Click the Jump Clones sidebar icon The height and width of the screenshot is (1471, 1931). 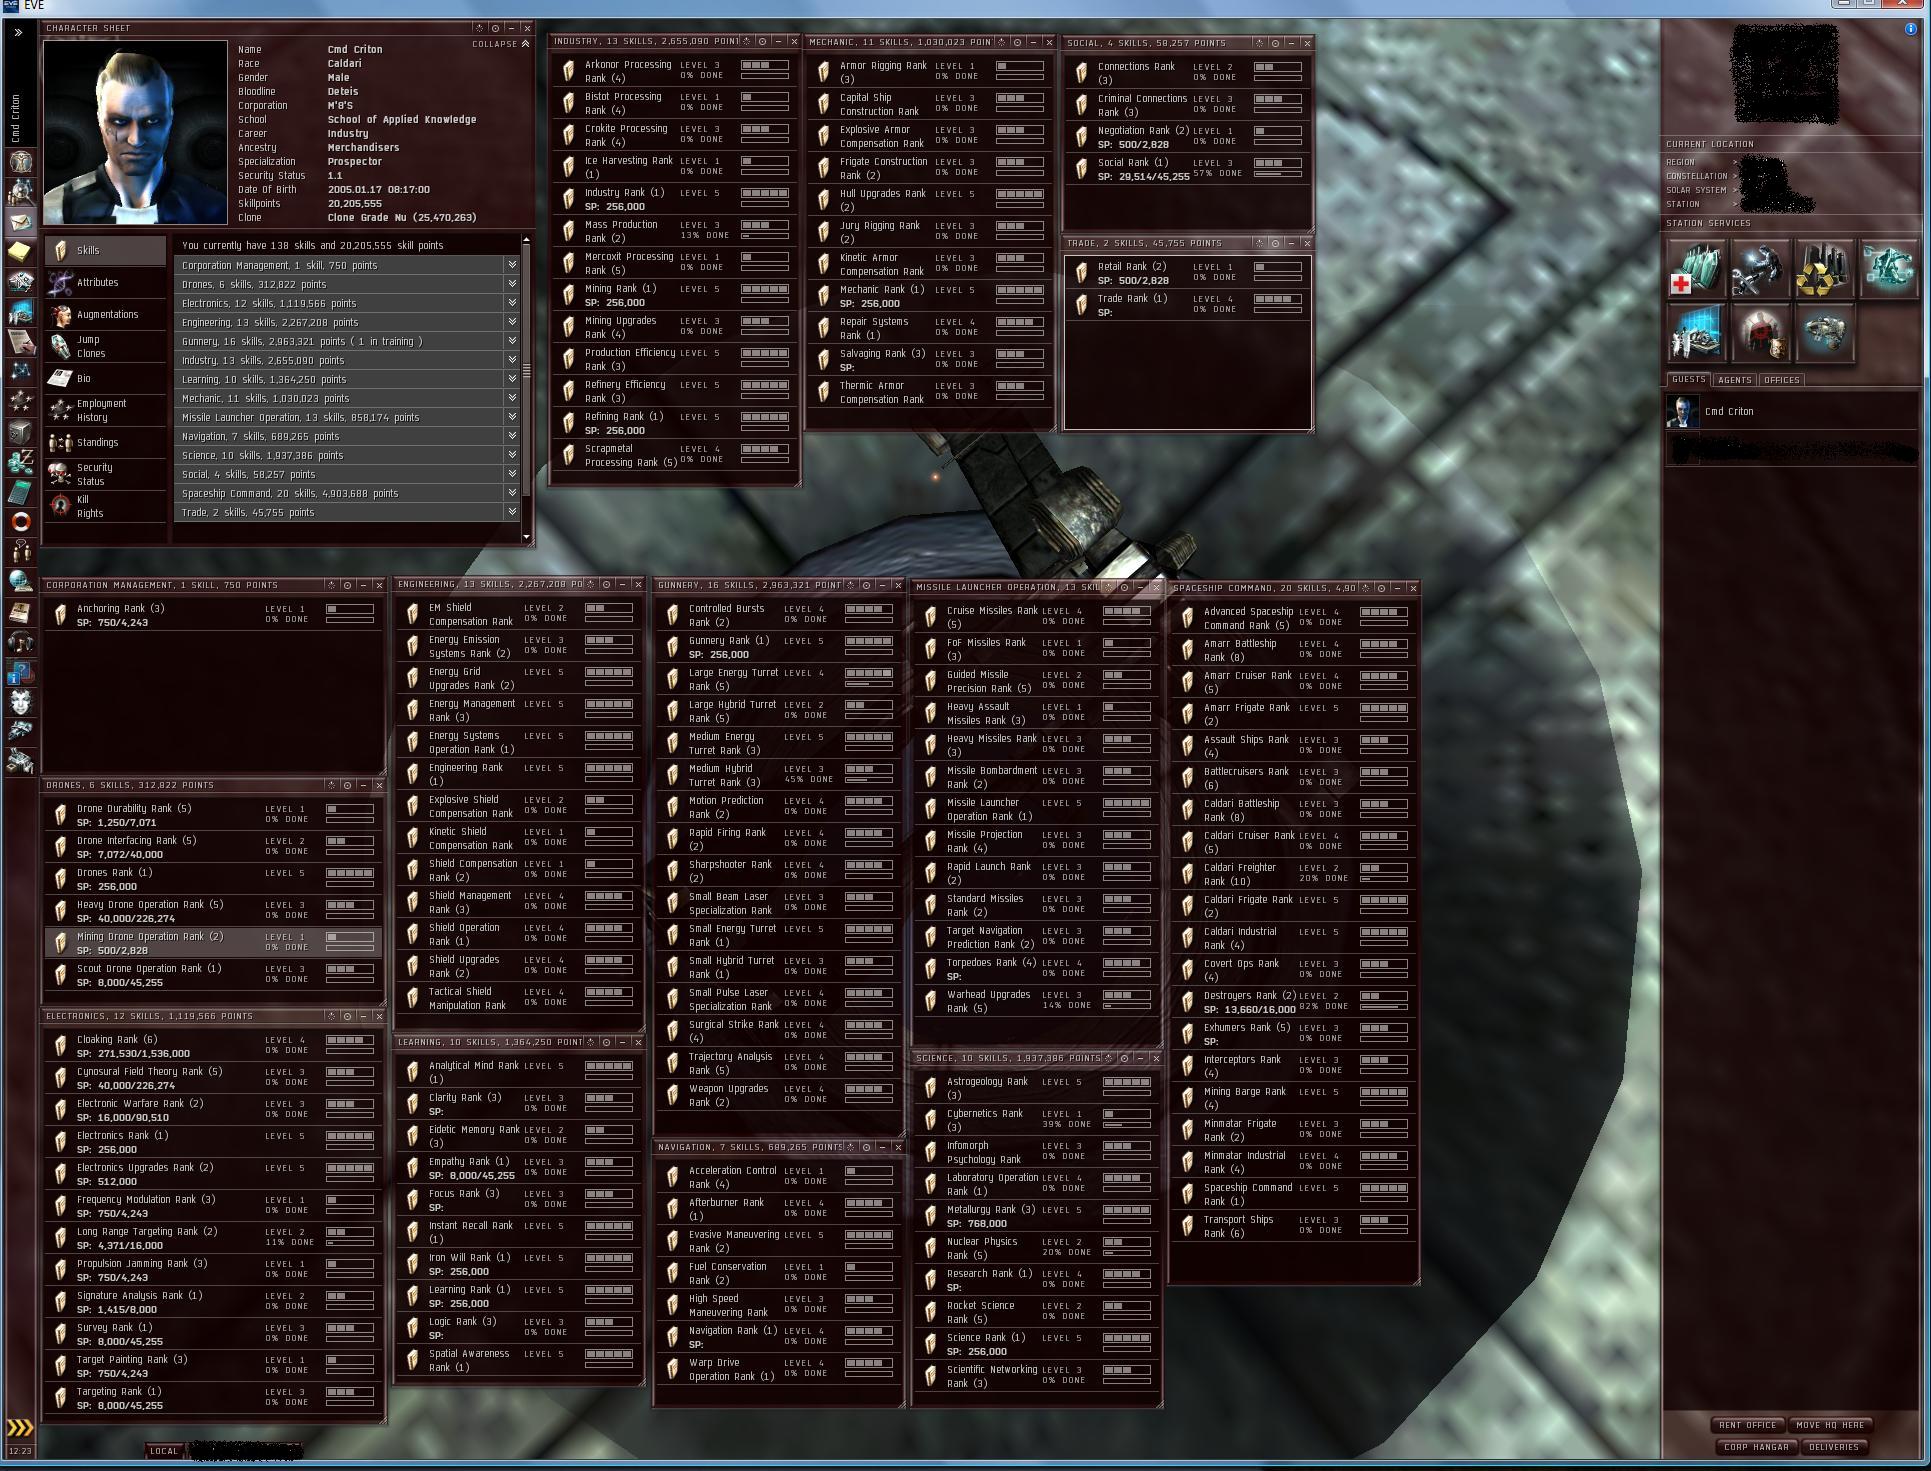point(61,346)
